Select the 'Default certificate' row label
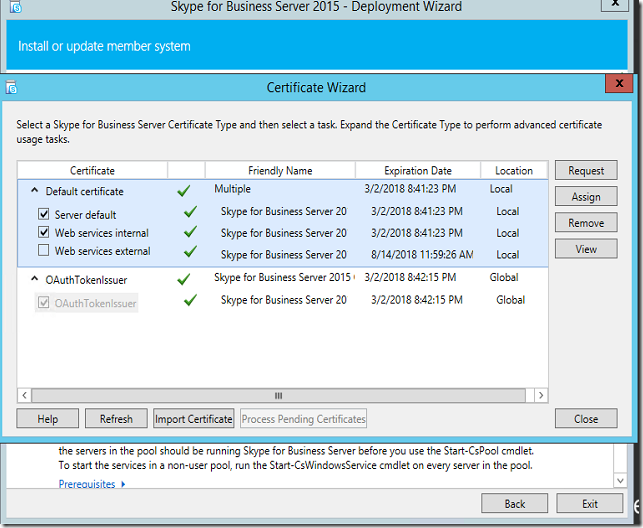 tap(84, 191)
